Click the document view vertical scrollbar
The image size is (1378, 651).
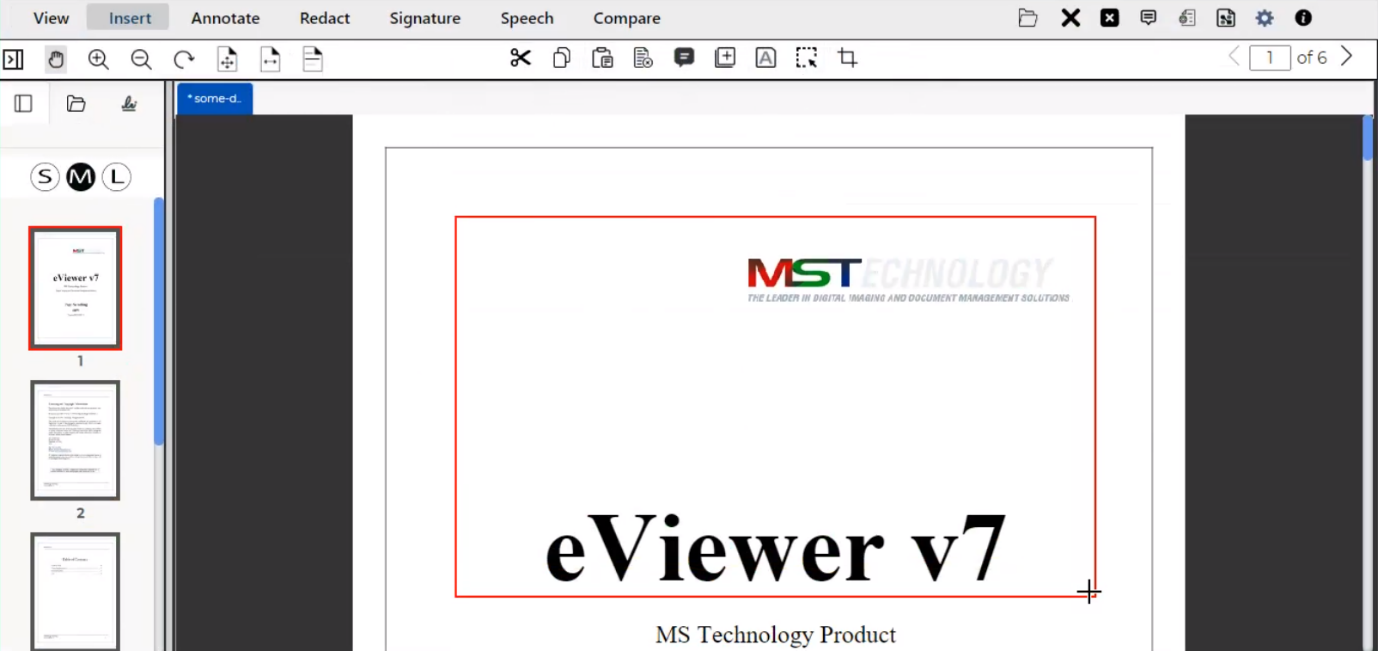coord(1368,138)
